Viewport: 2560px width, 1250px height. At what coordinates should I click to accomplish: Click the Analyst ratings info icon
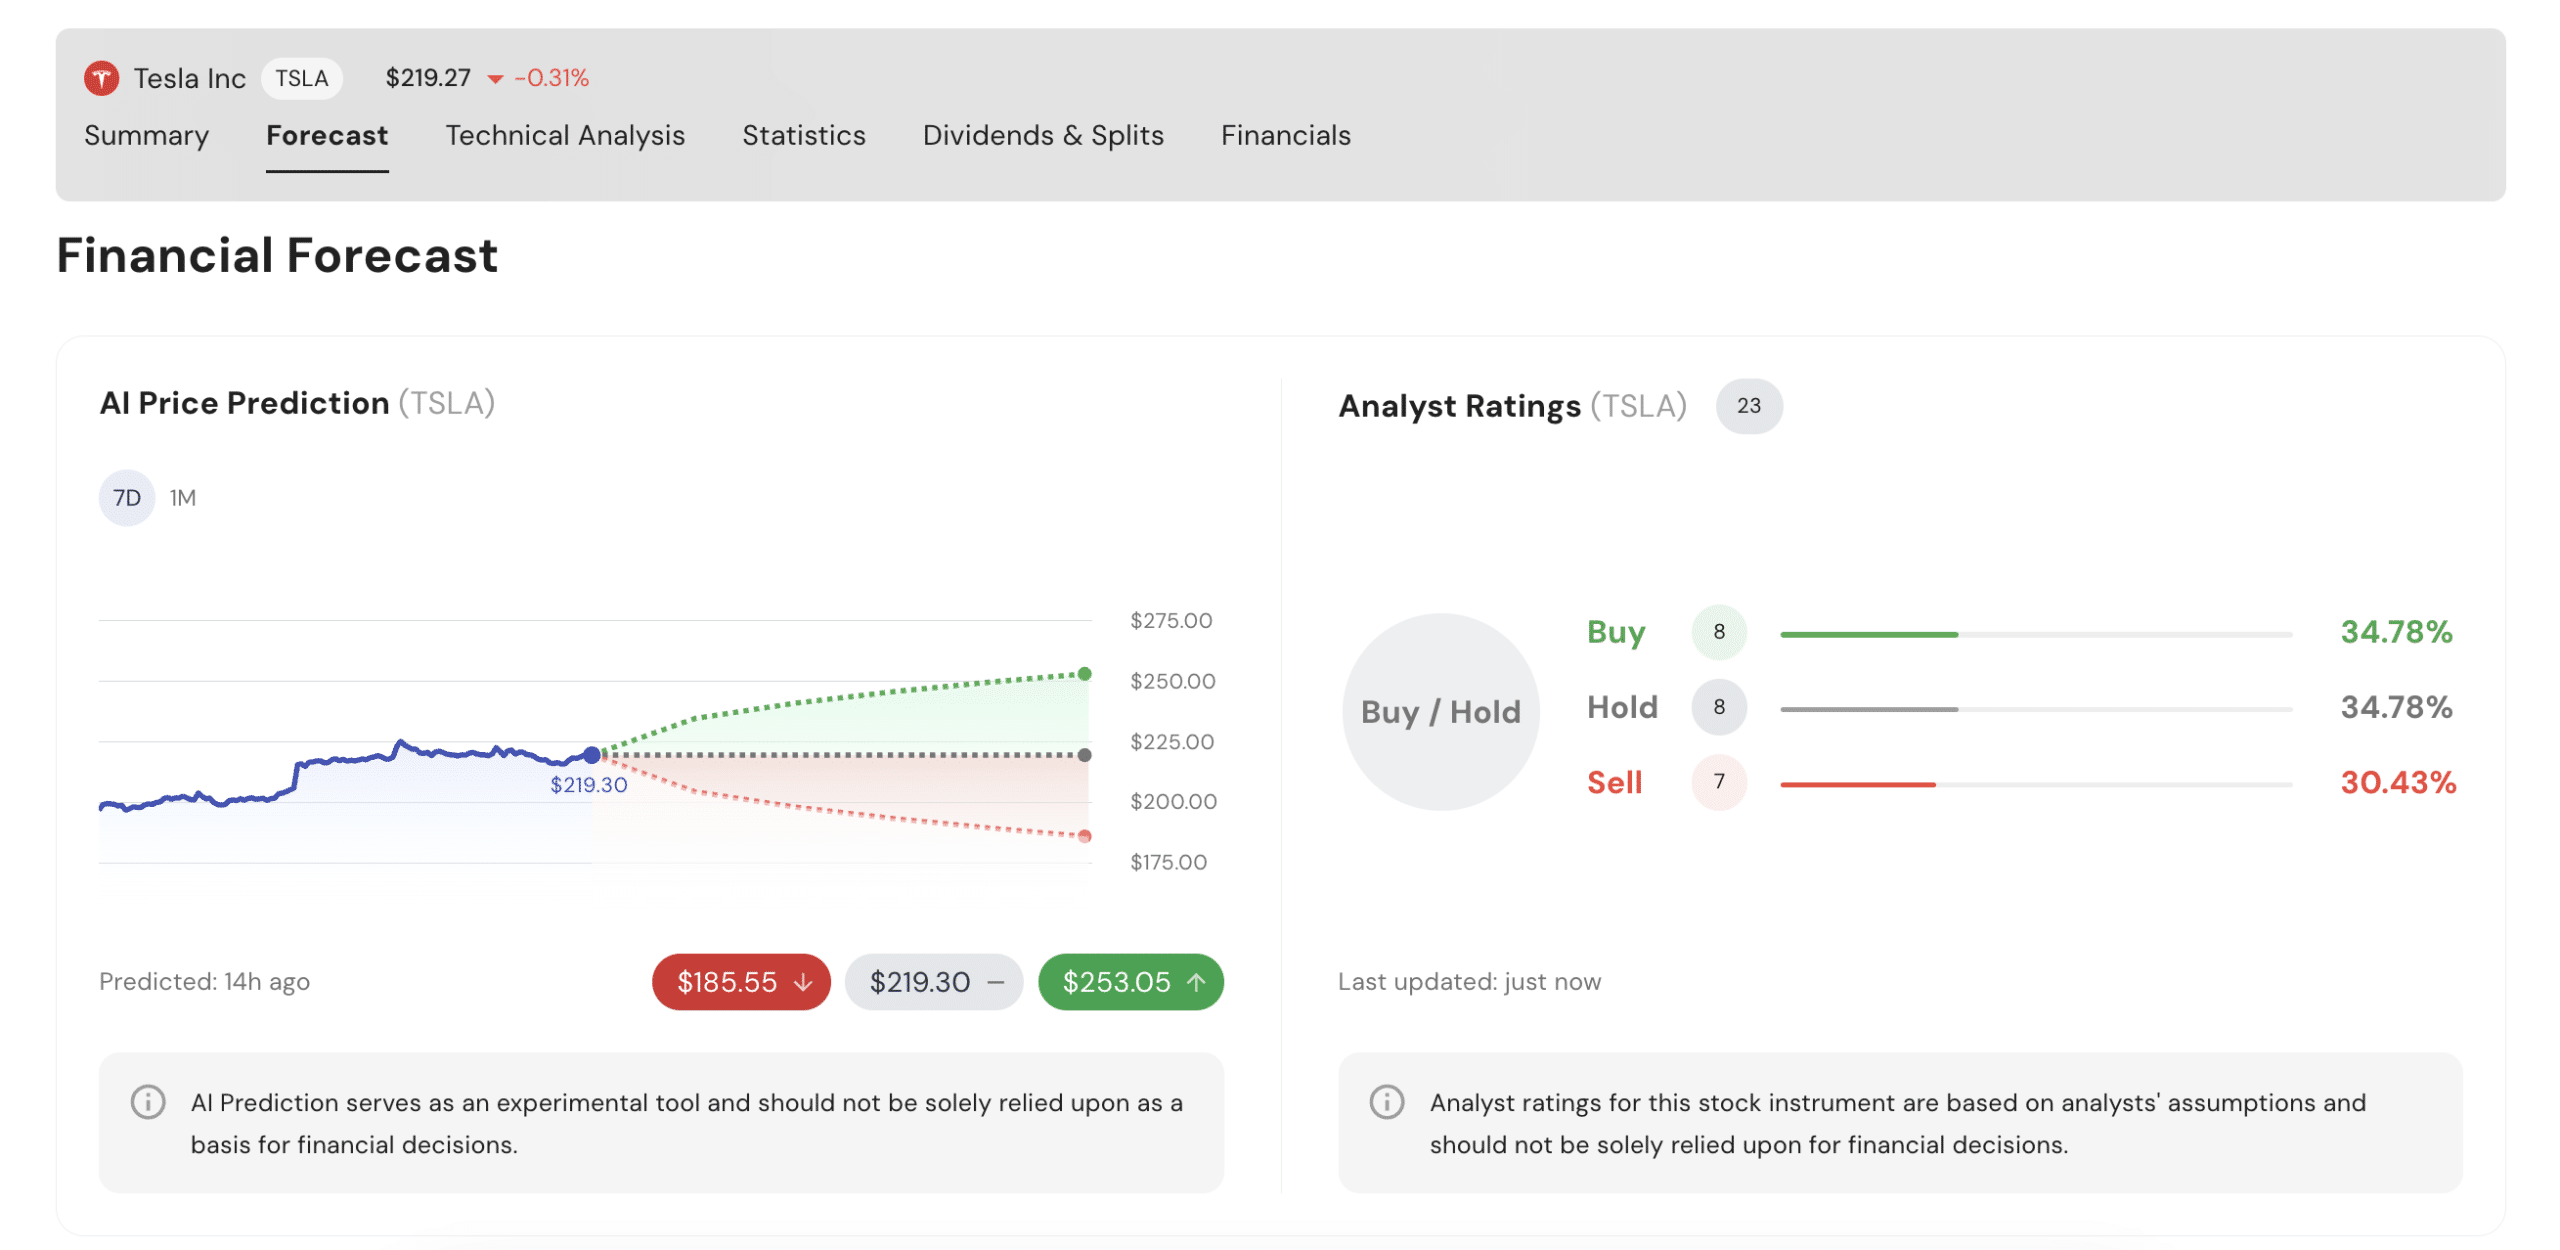click(x=1386, y=1102)
